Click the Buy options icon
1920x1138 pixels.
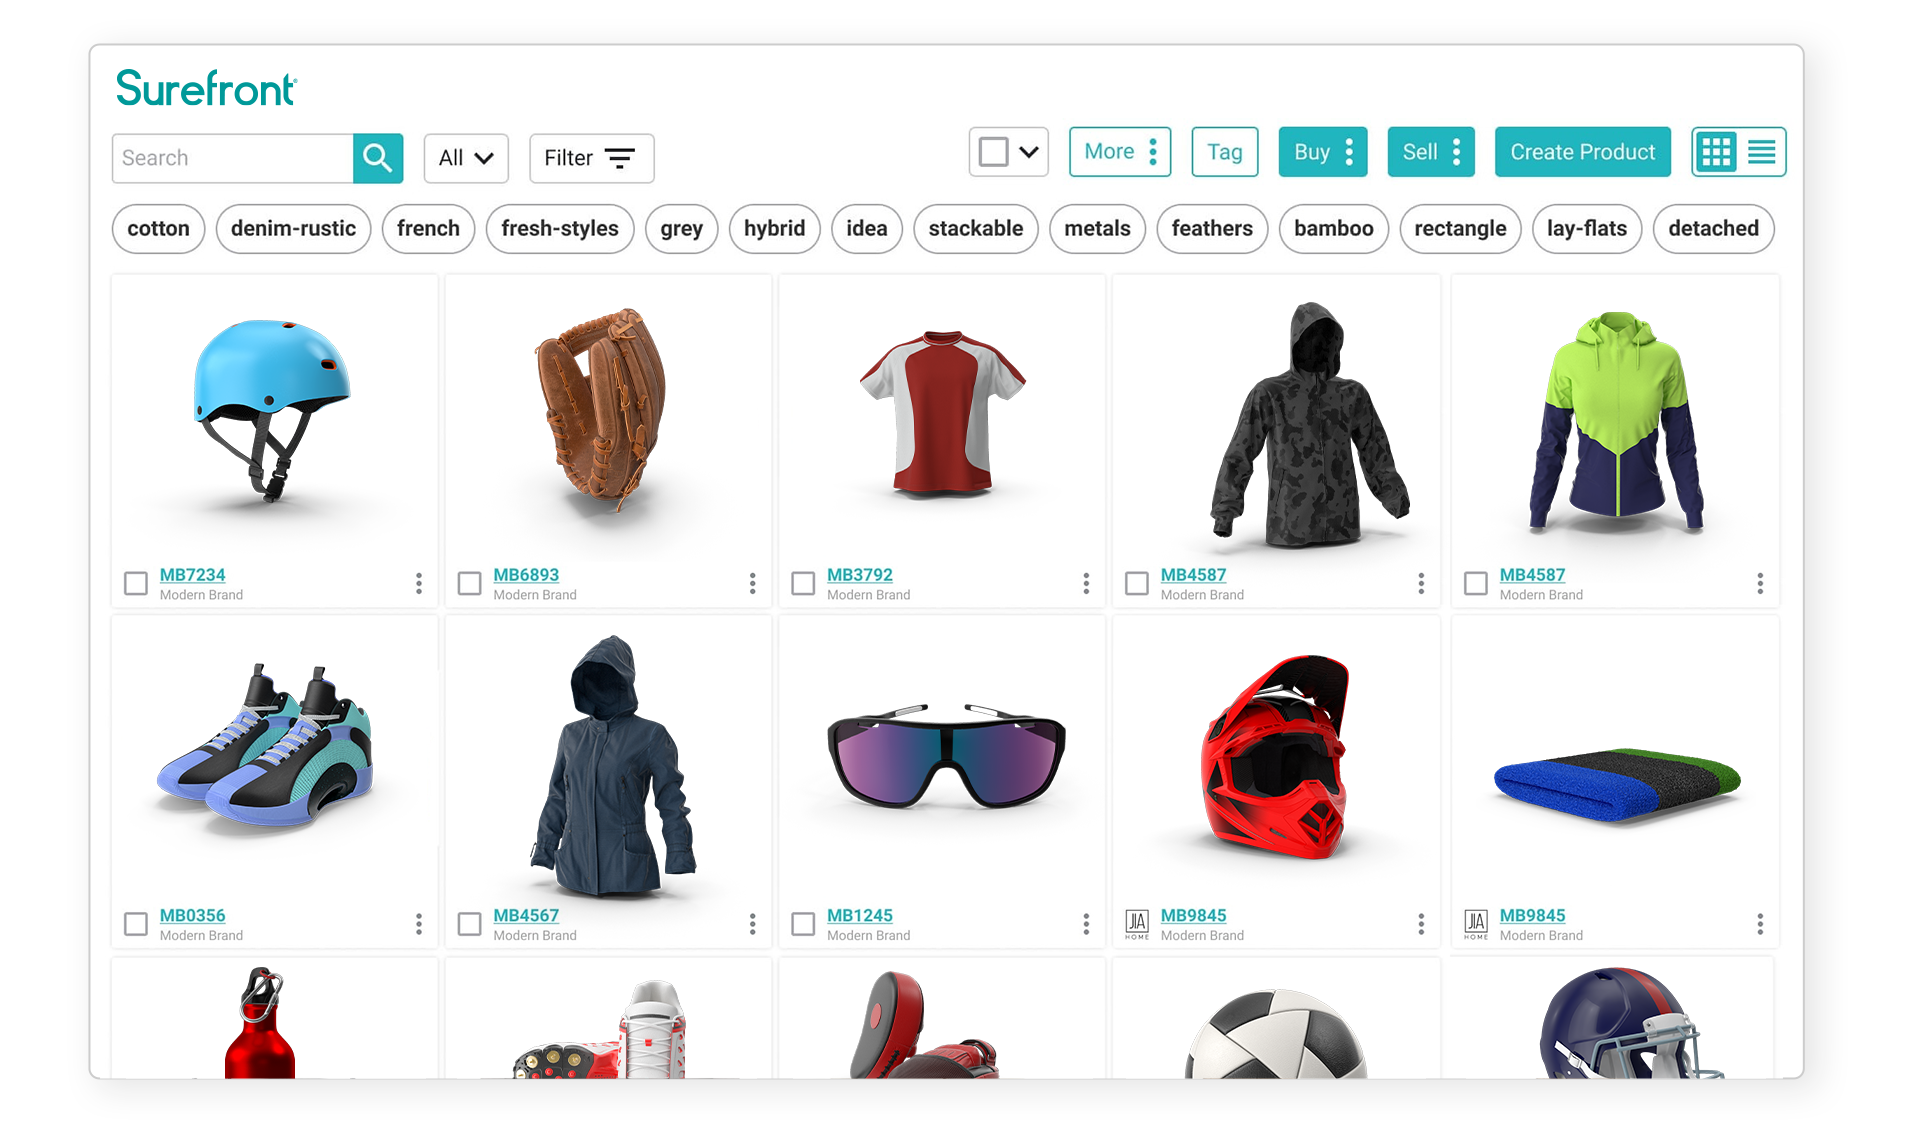[x=1354, y=153]
